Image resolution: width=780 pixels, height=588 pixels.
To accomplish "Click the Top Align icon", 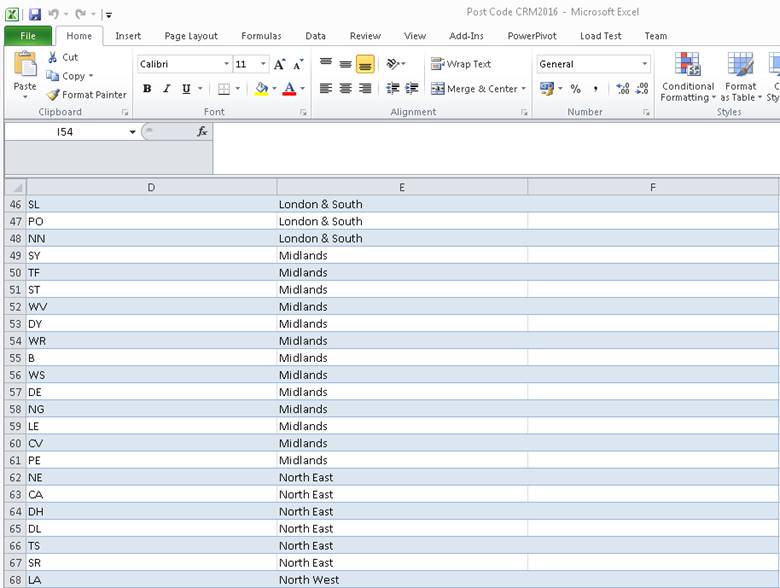I will 326,64.
